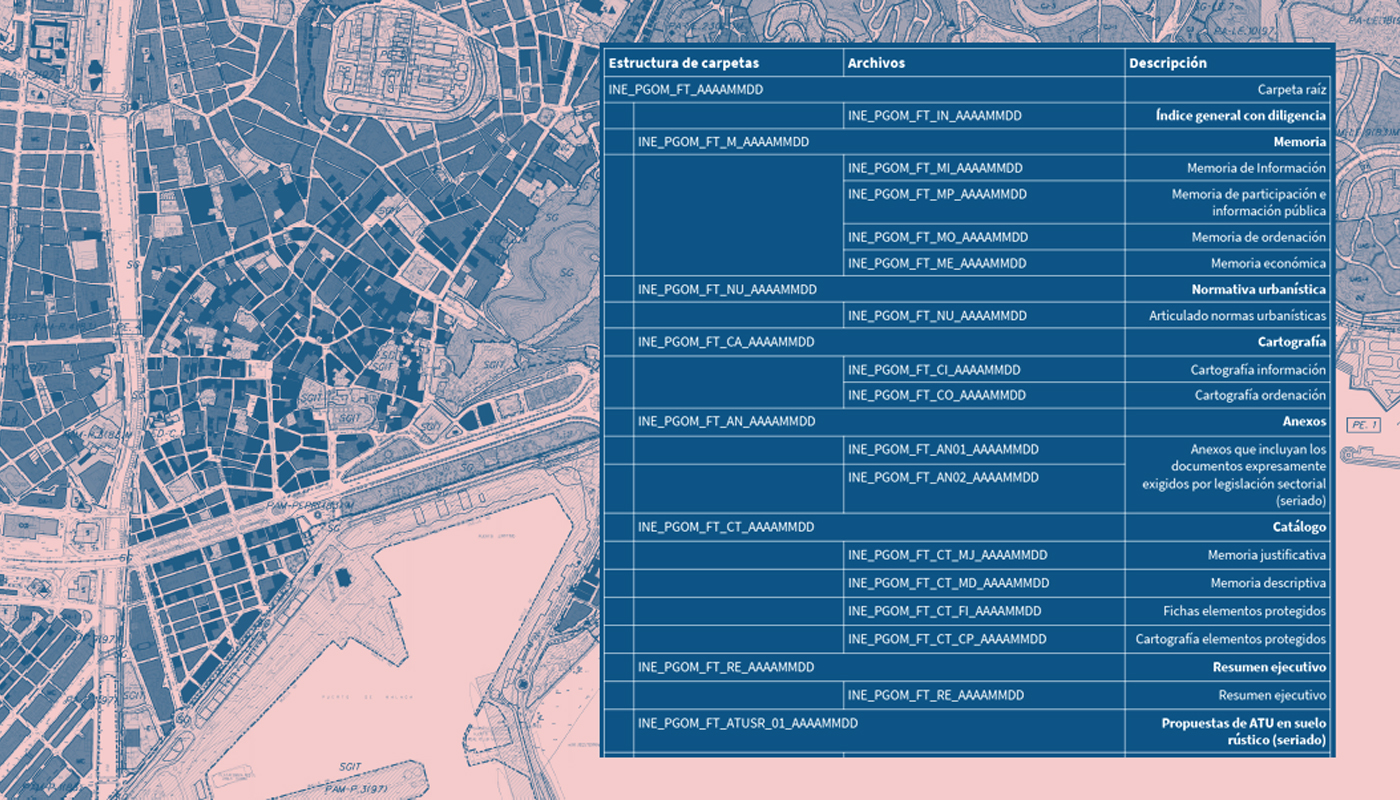Pick file INE_PGOM_FT_MO_AAAAMMDD
Viewport: 1400px width, 800px height.
[x=937, y=238]
